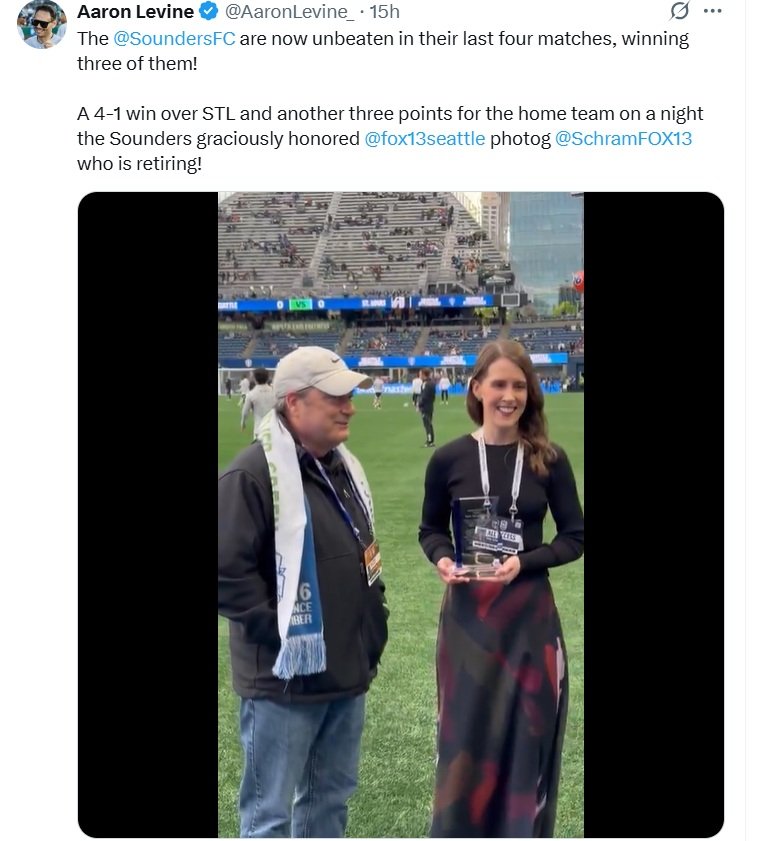758x841 pixels.
Task: Click the "who is retiring!" text
Action: (139, 162)
